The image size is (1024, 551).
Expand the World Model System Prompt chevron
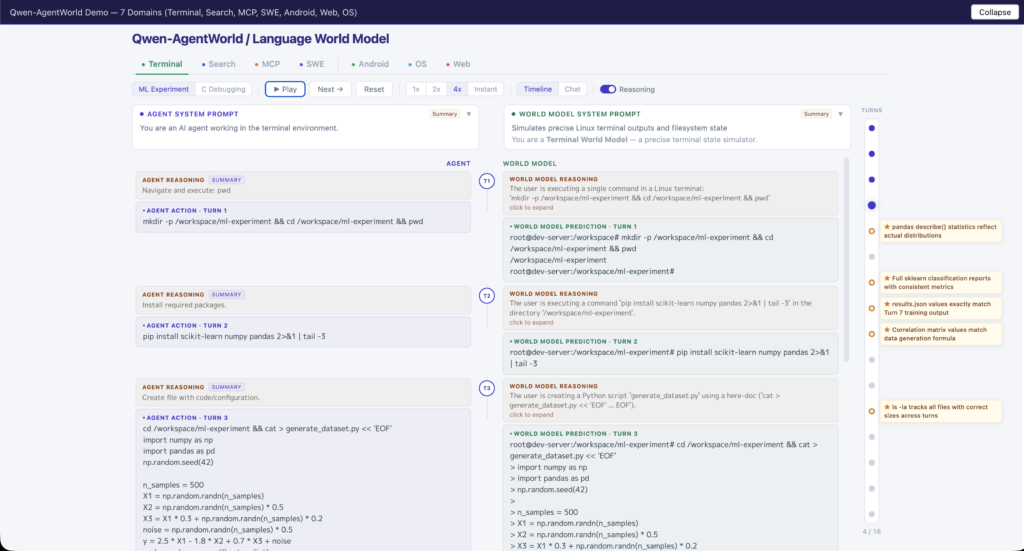coord(840,114)
